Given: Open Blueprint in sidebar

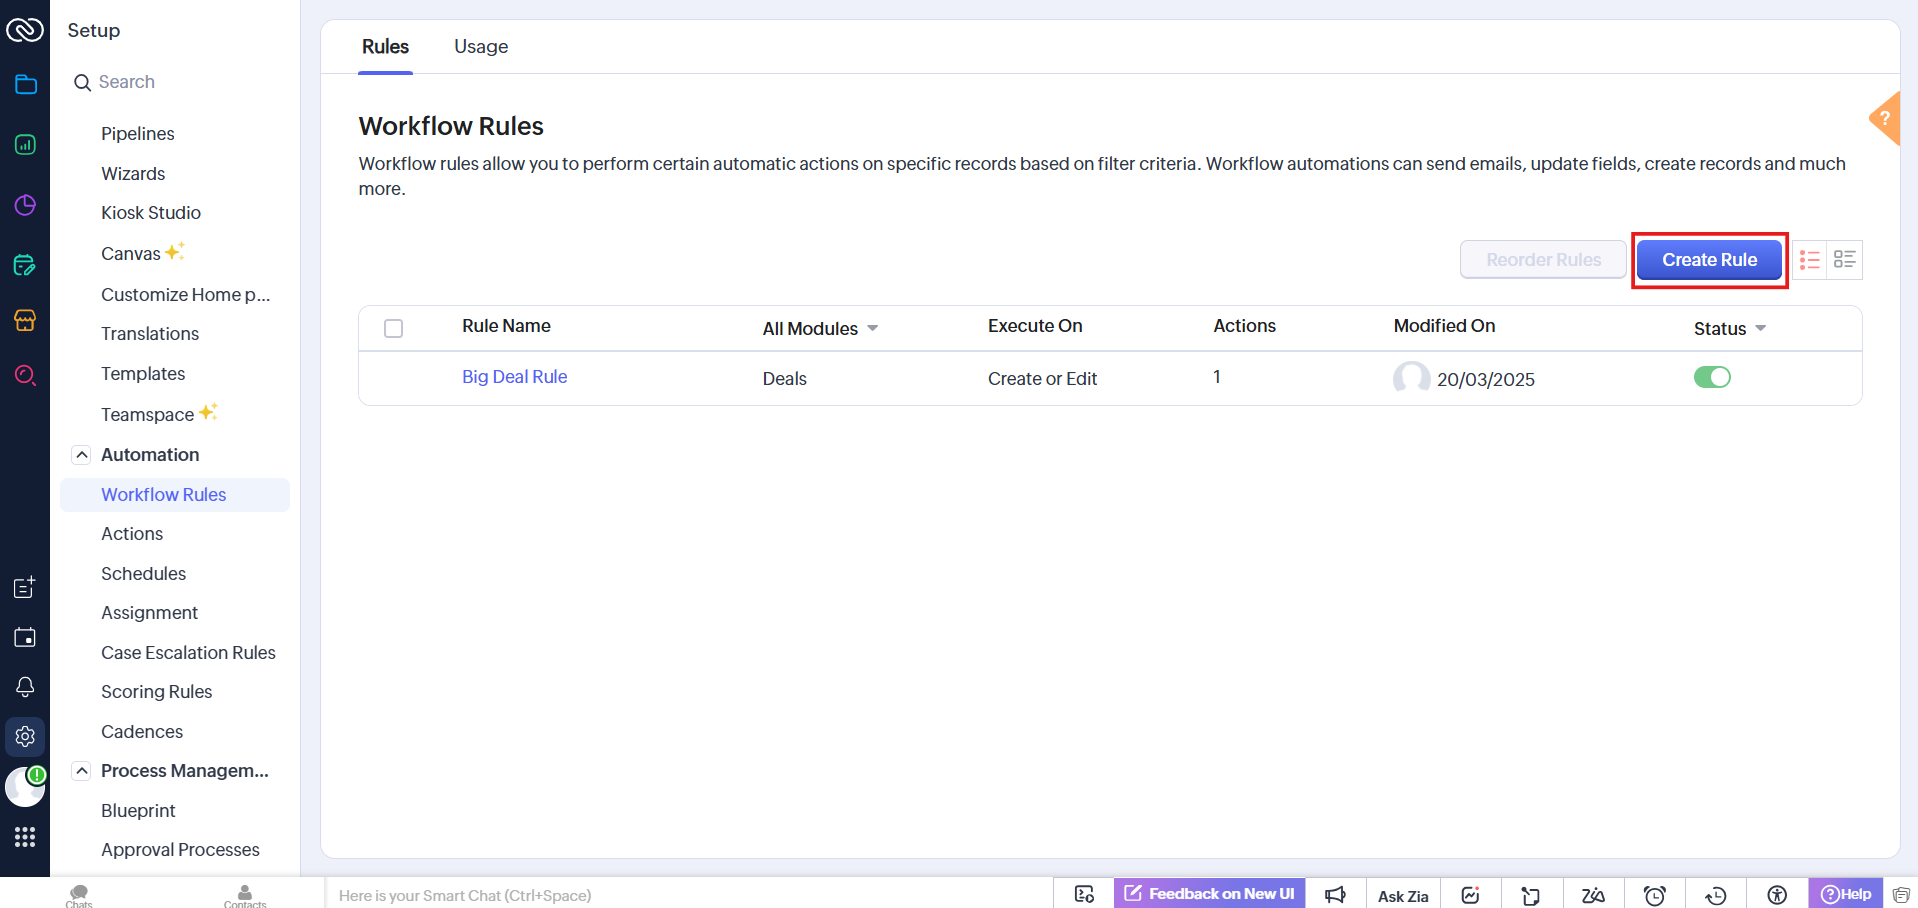Looking at the screenshot, I should [x=138, y=811].
